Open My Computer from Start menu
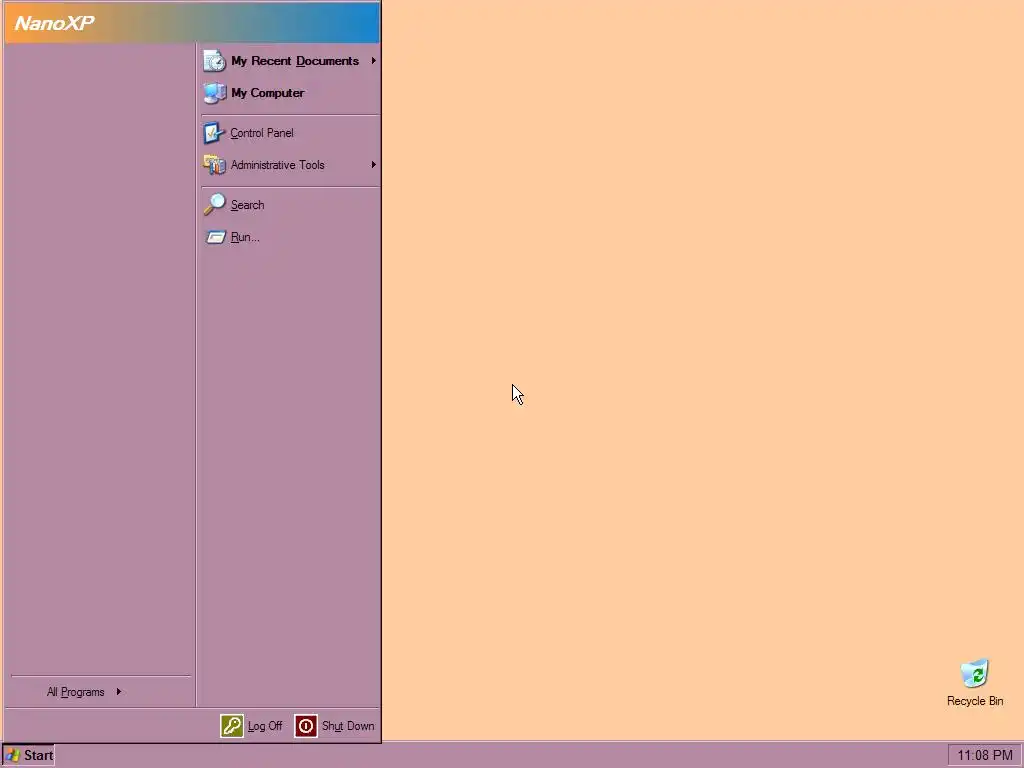This screenshot has height=768, width=1024. pyautogui.click(x=291, y=93)
